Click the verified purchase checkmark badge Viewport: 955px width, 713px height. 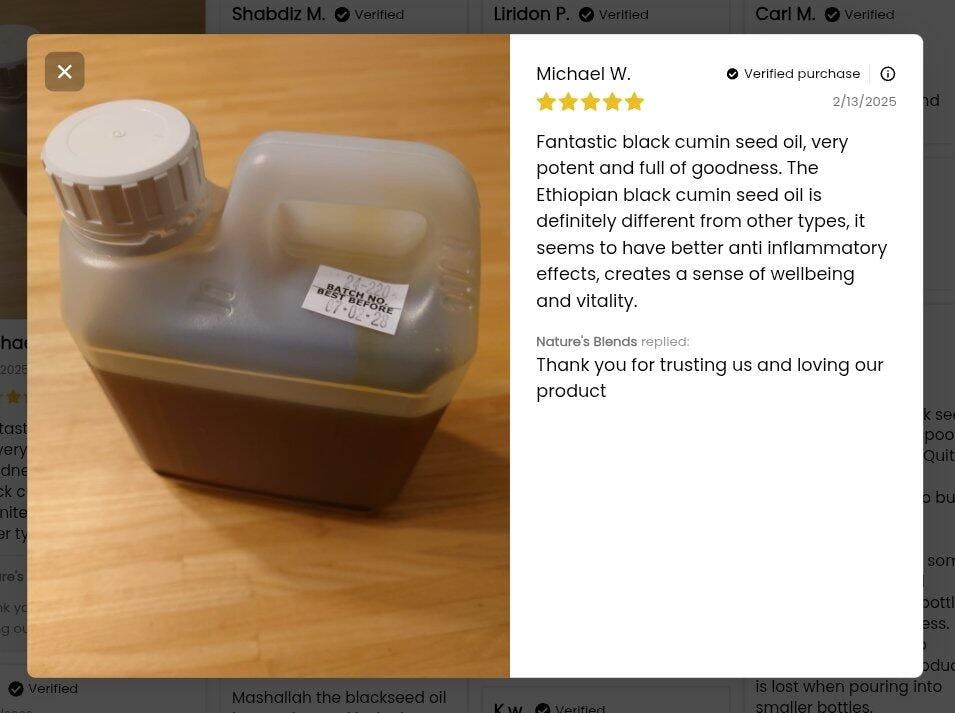click(732, 74)
